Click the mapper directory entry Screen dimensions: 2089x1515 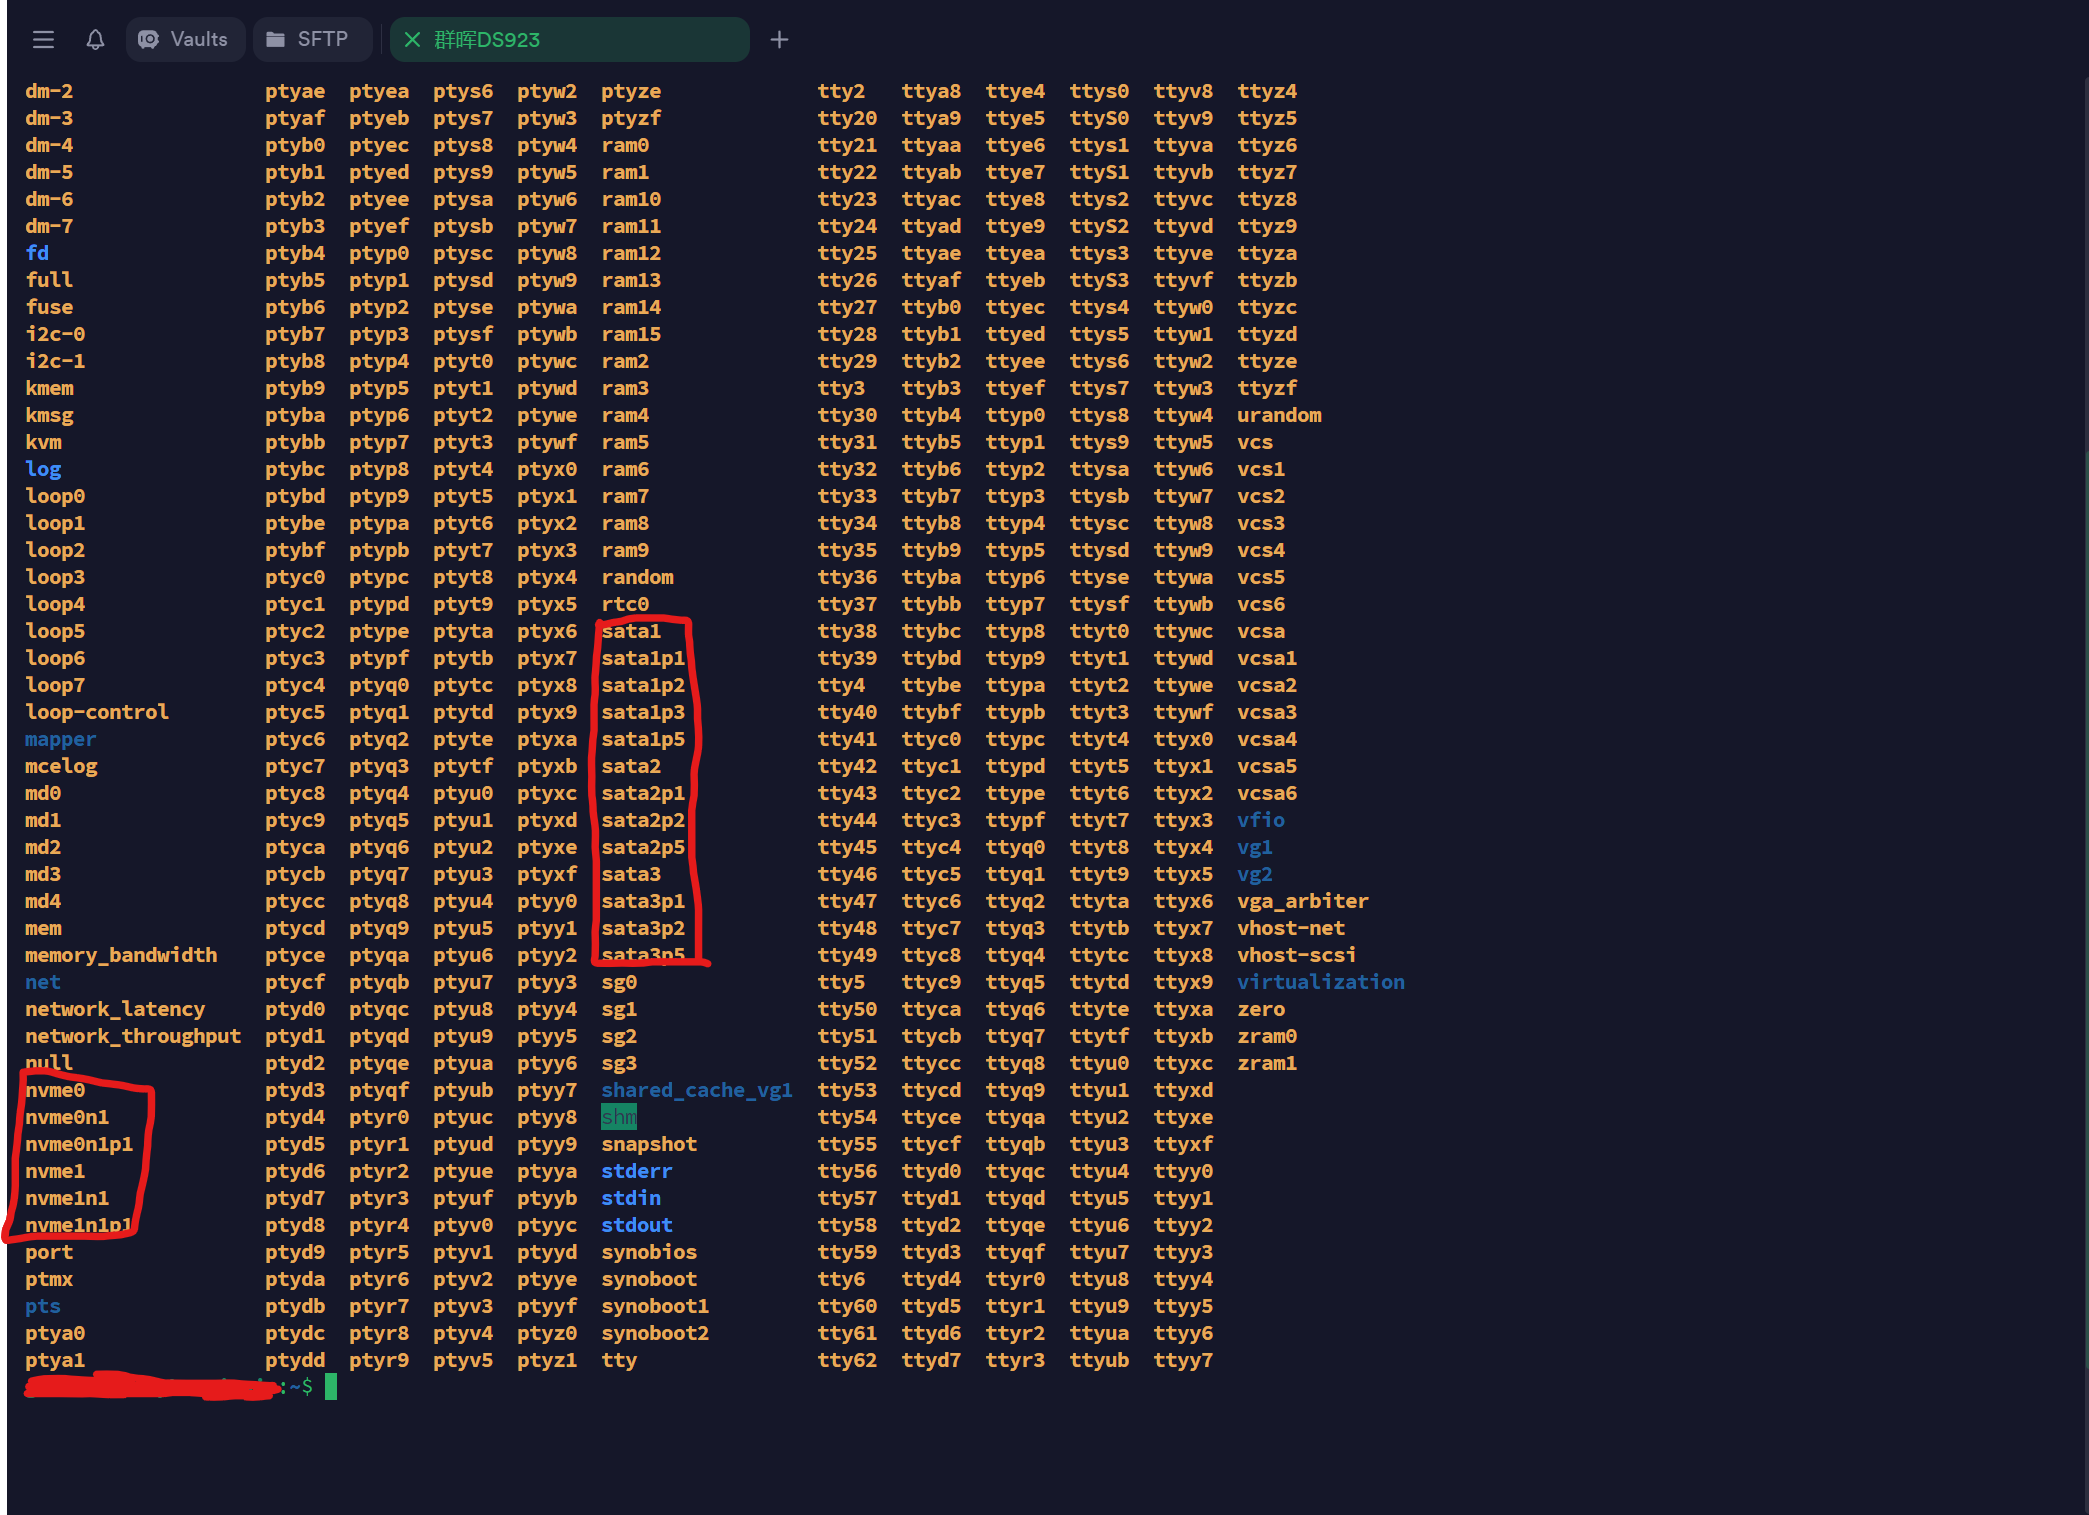coord(60,739)
